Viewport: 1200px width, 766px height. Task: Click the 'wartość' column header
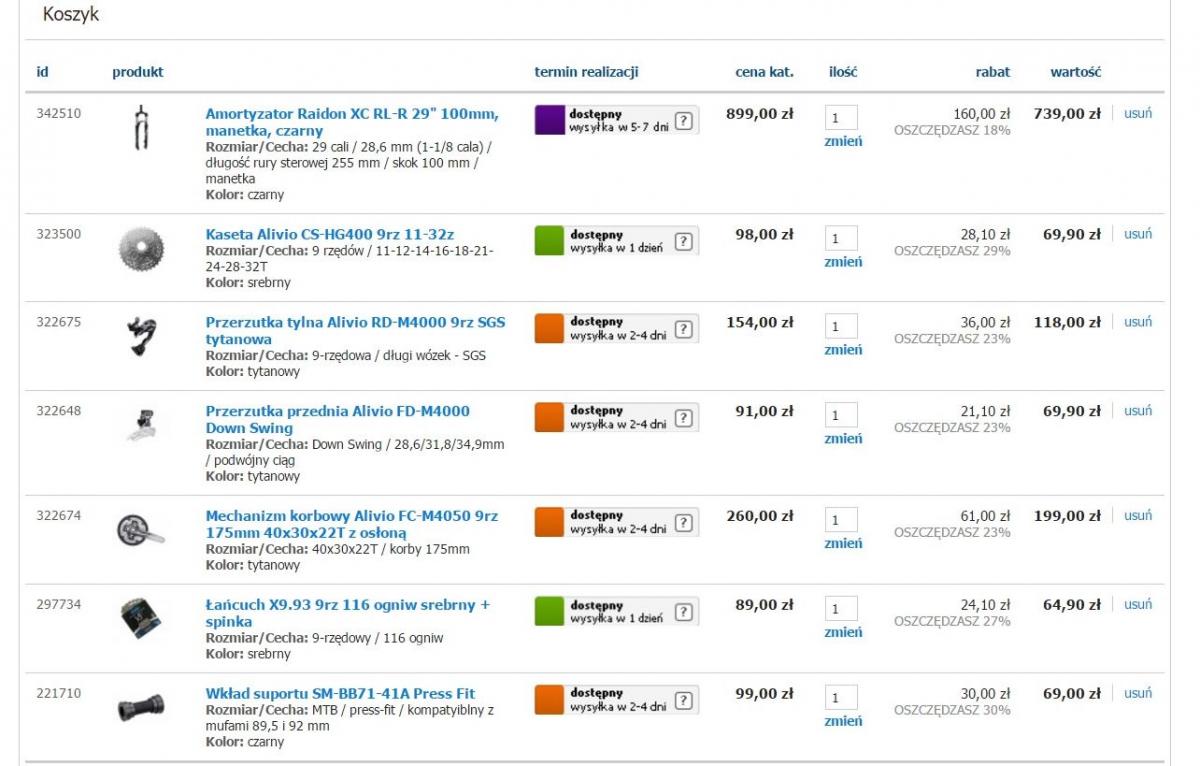[1075, 72]
